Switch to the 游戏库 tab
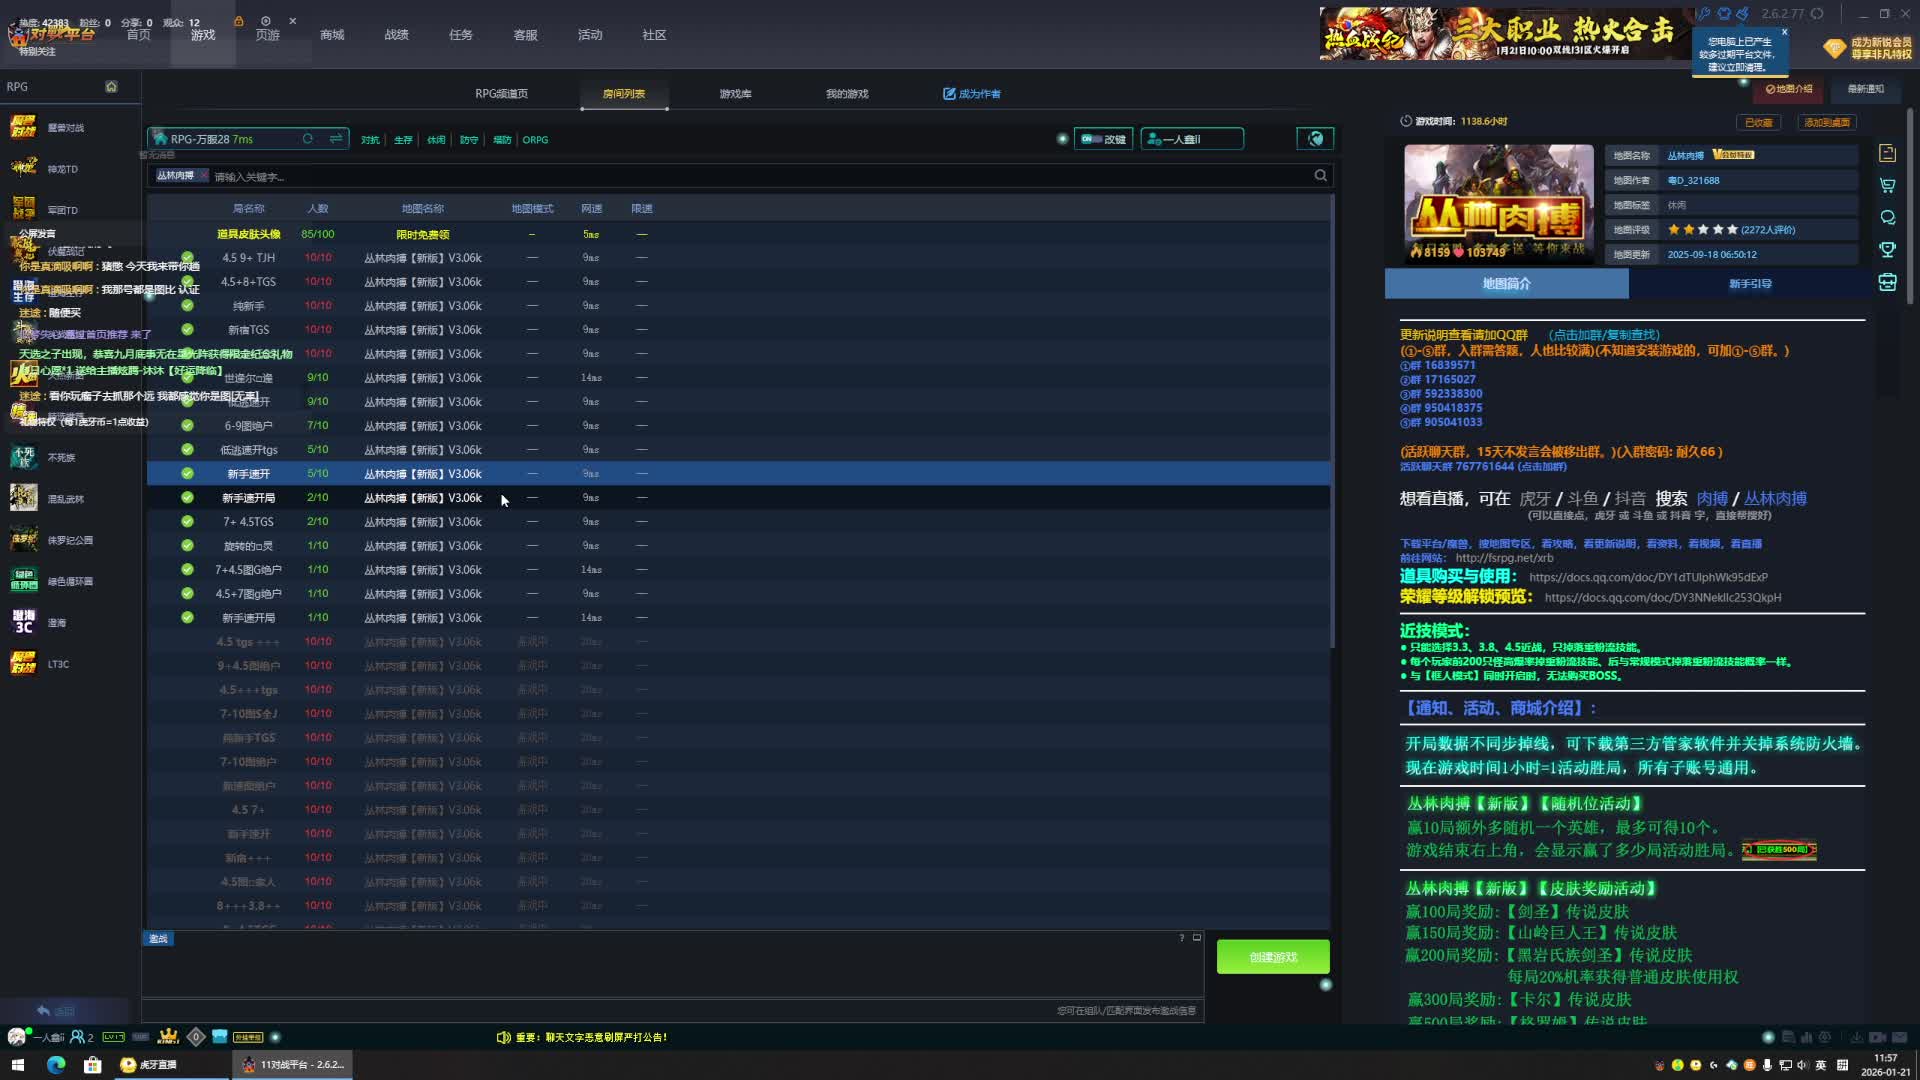 (735, 94)
